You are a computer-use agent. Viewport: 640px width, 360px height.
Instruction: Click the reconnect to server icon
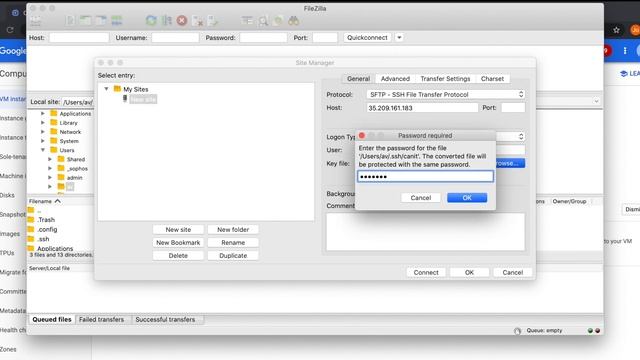pos(213,20)
